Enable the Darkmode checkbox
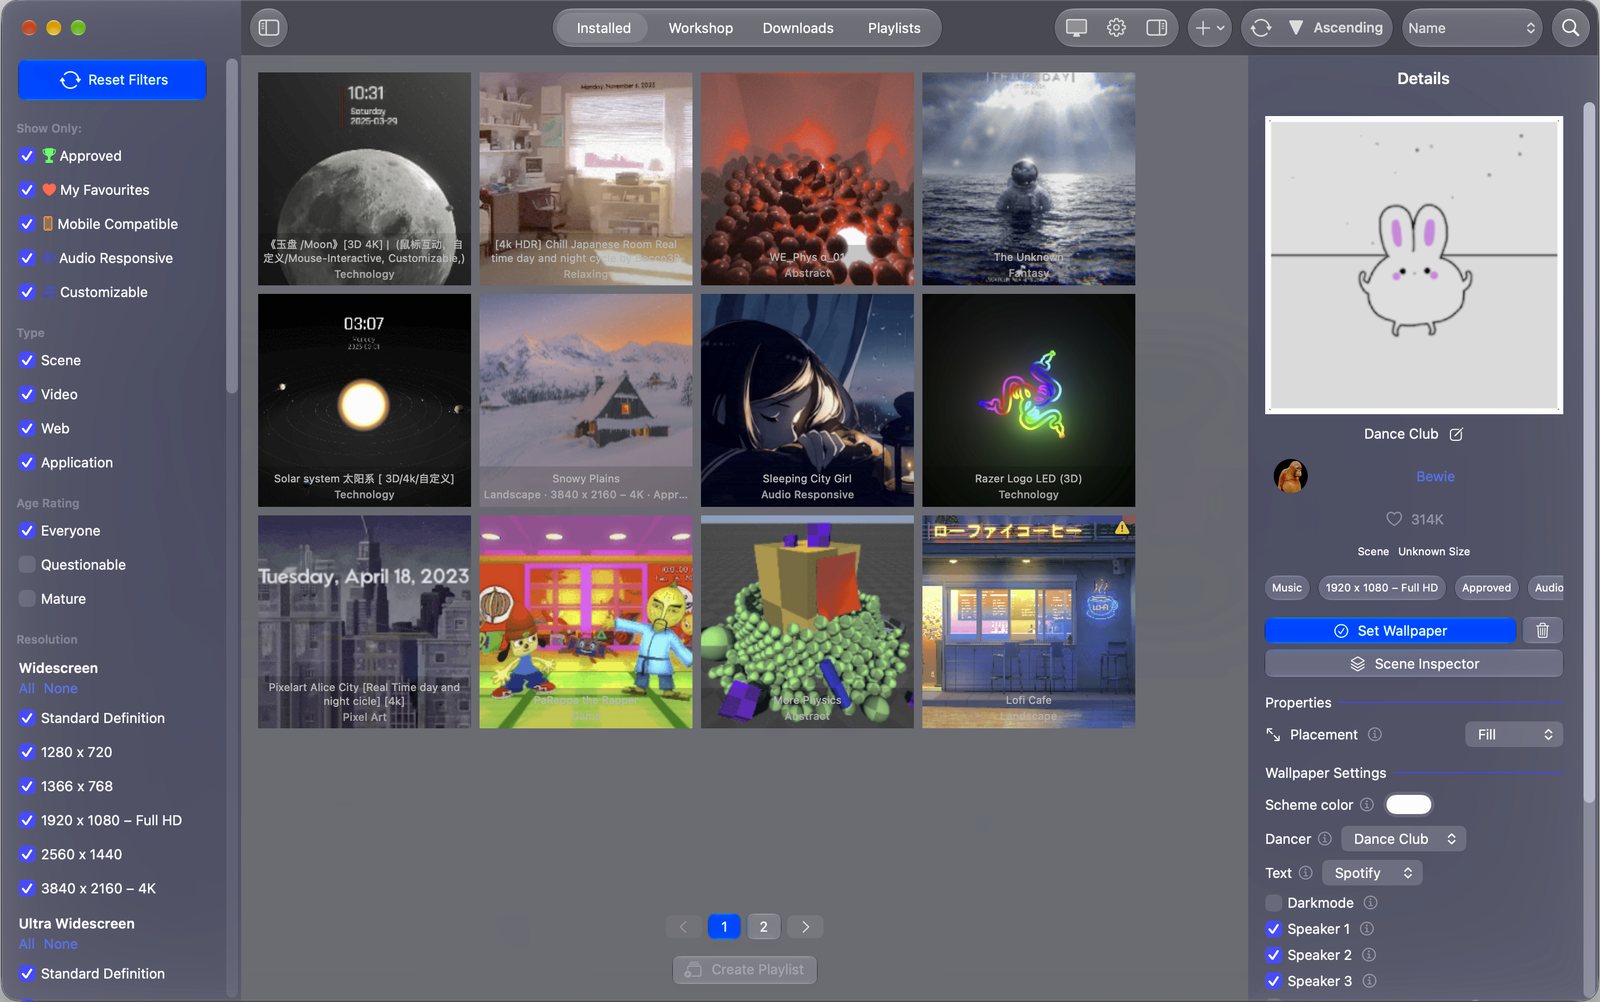The height and width of the screenshot is (1002, 1600). 1273,902
